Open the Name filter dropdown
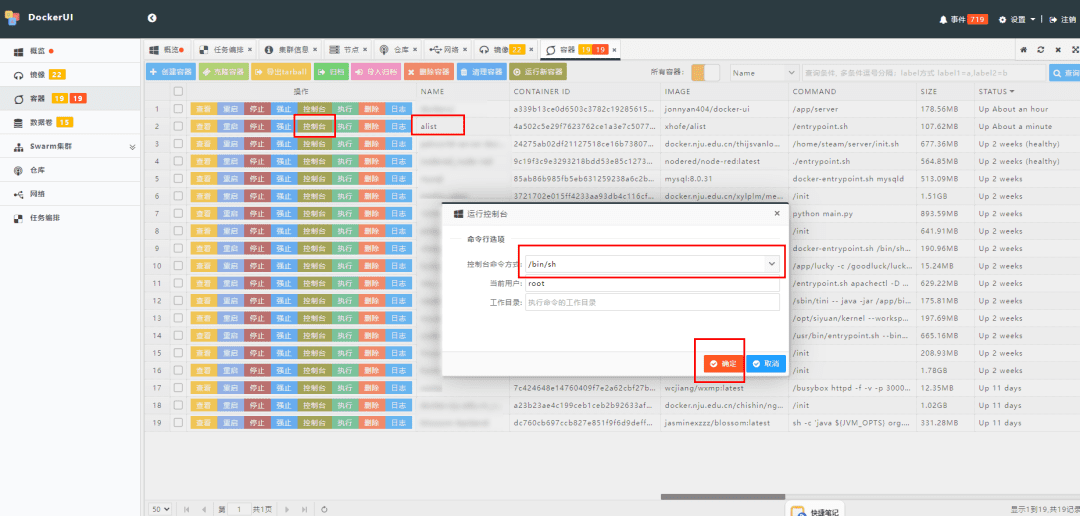Image resolution: width=1080 pixels, height=516 pixels. [762, 72]
